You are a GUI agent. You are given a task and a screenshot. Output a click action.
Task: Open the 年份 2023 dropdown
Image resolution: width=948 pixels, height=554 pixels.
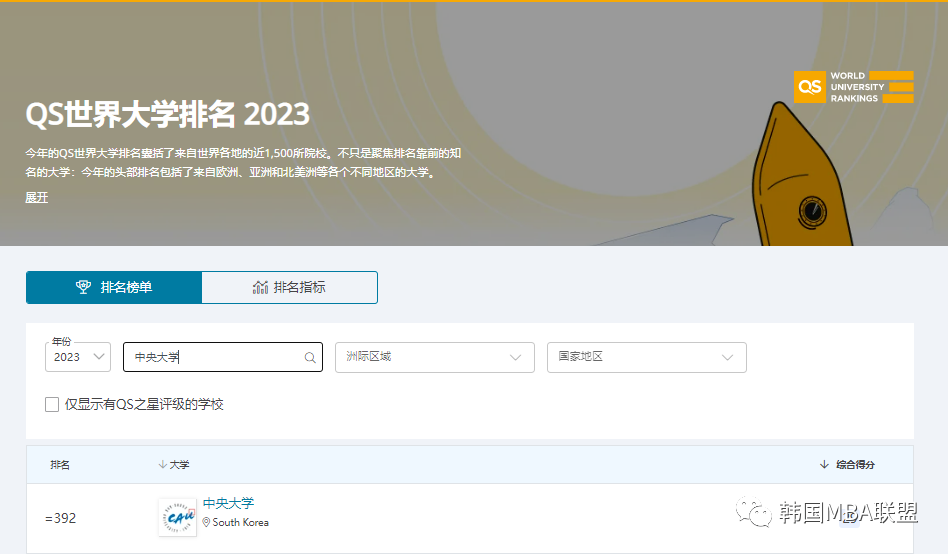(x=78, y=357)
